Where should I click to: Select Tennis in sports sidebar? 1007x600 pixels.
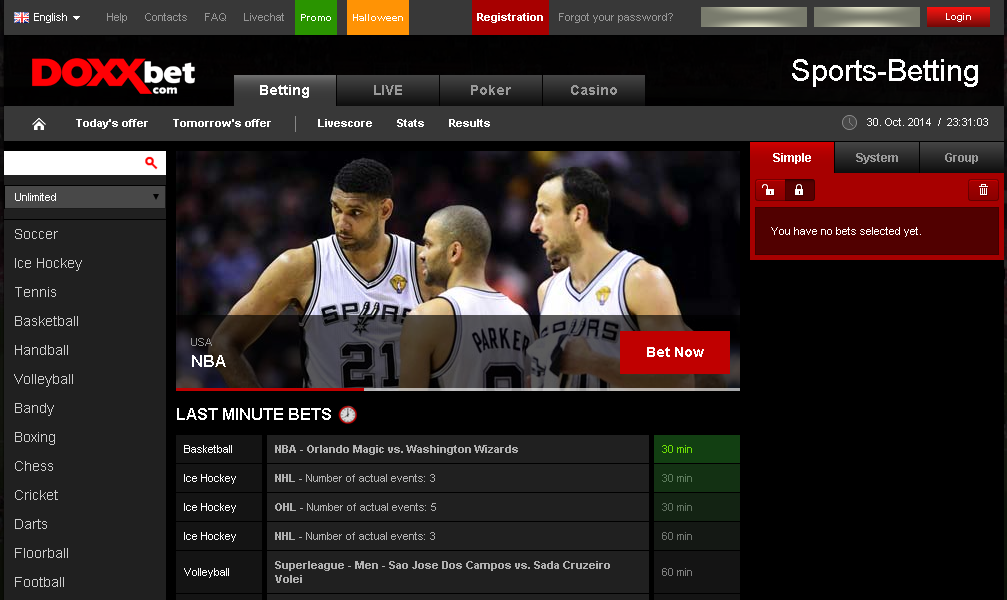tap(35, 292)
